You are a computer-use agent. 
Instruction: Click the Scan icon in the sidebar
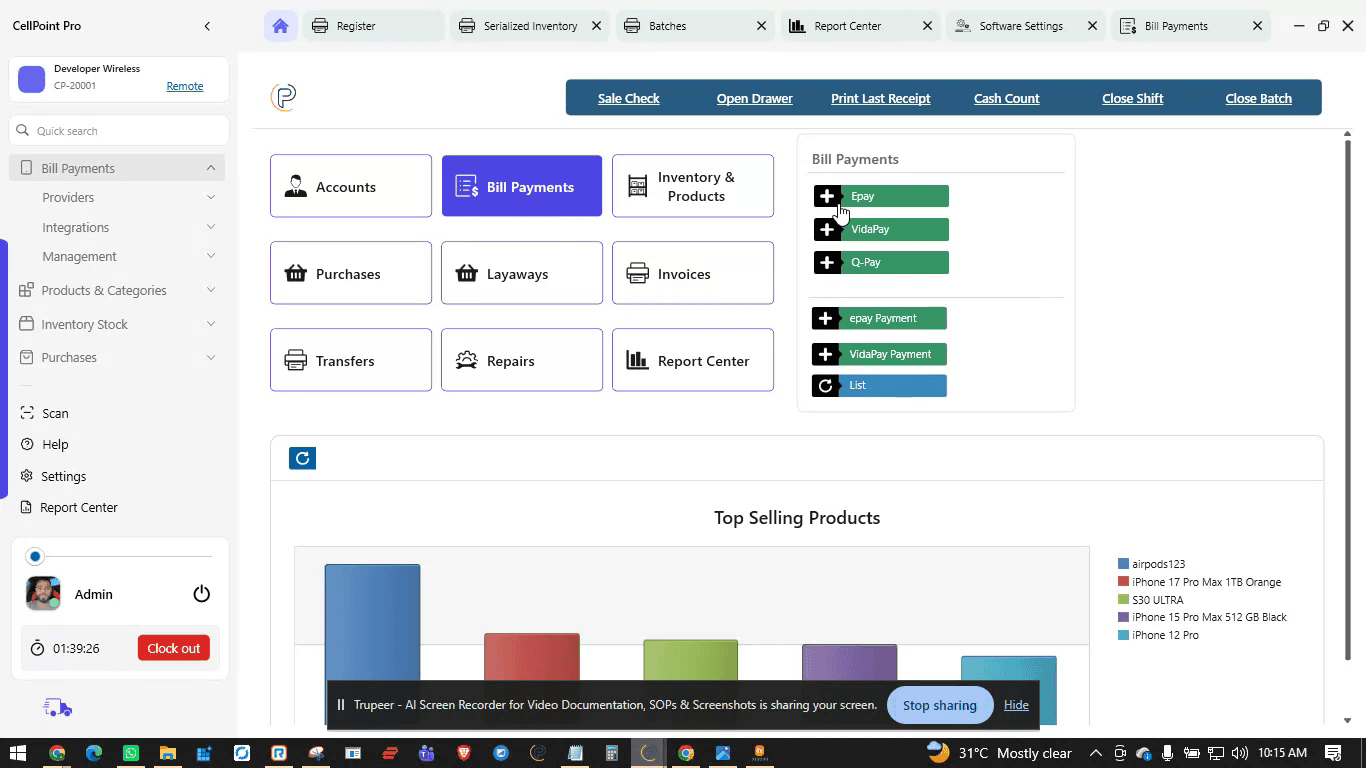click(x=27, y=413)
